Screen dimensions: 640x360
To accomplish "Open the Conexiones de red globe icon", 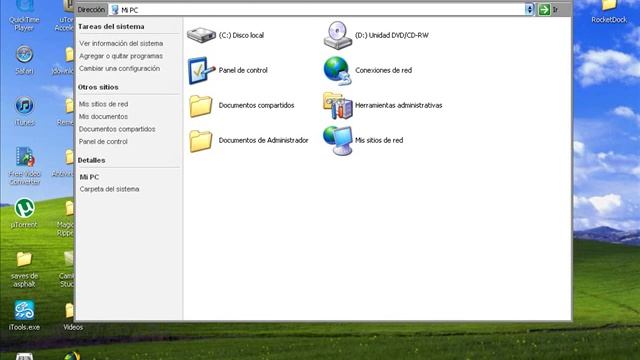I will tap(338, 71).
